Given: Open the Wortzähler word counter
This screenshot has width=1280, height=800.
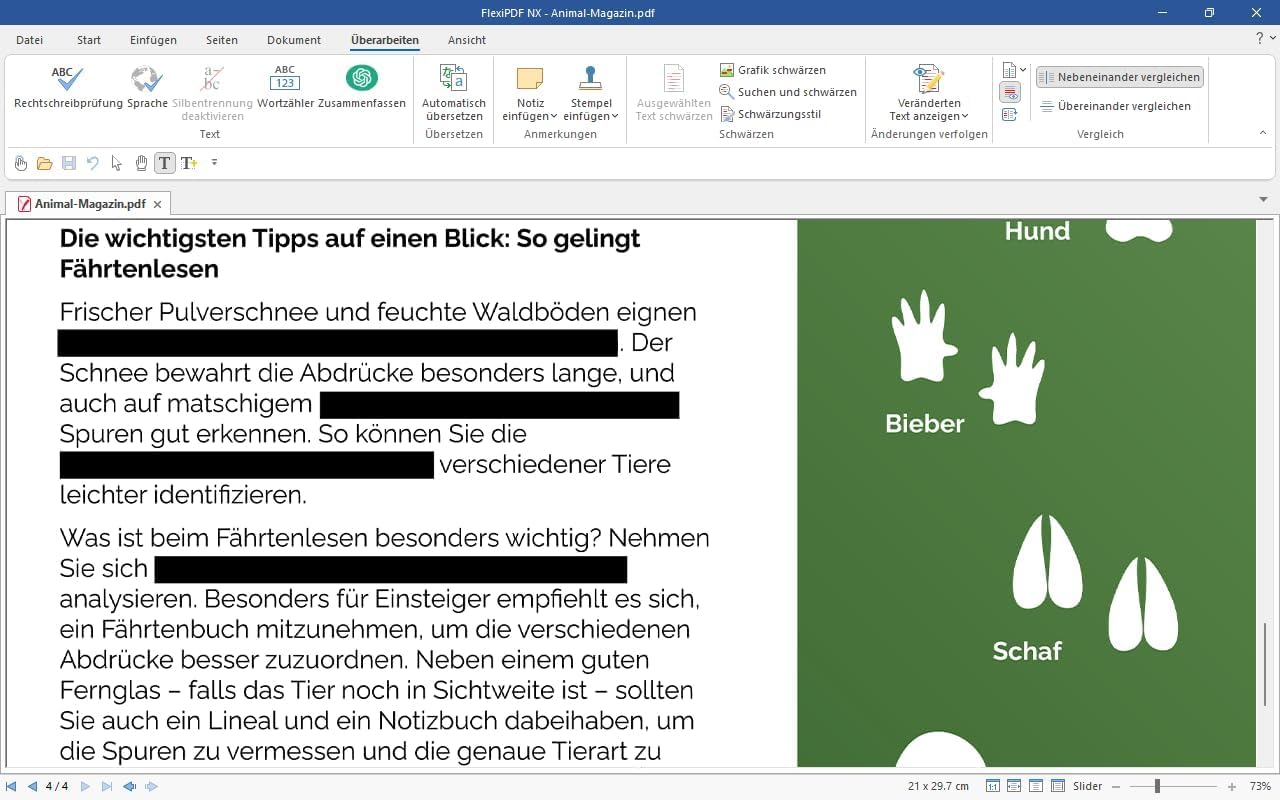Looking at the screenshot, I should click(285, 87).
